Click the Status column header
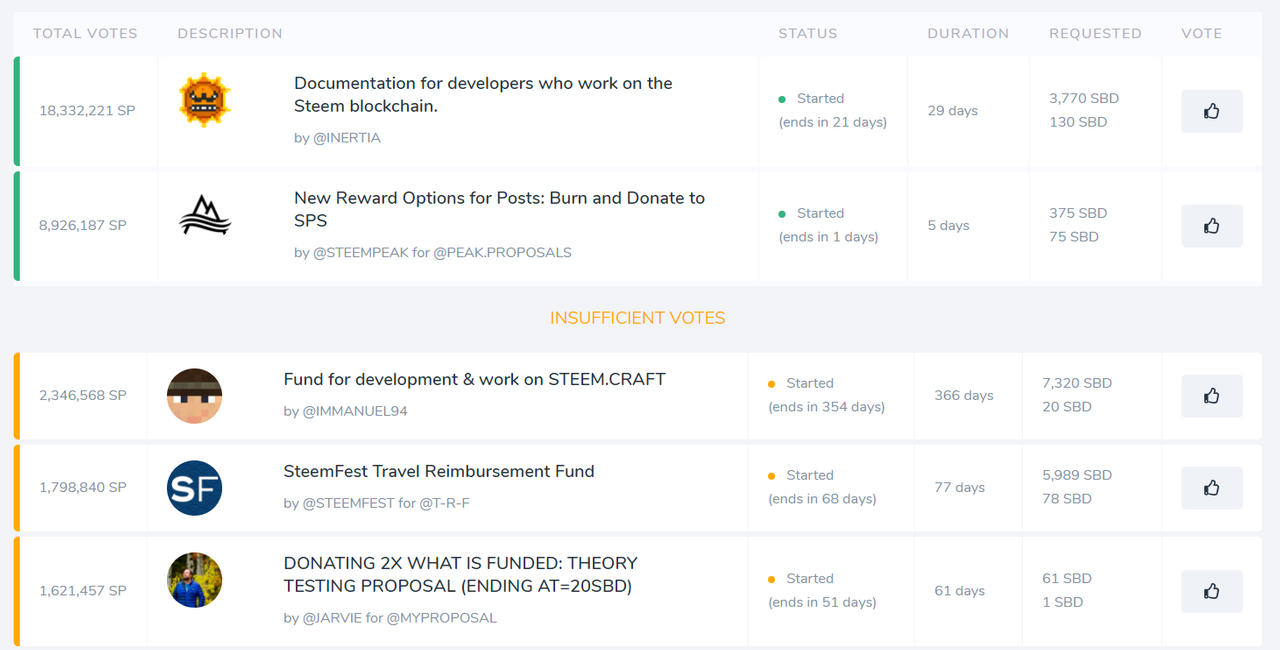The image size is (1280, 650). click(808, 33)
